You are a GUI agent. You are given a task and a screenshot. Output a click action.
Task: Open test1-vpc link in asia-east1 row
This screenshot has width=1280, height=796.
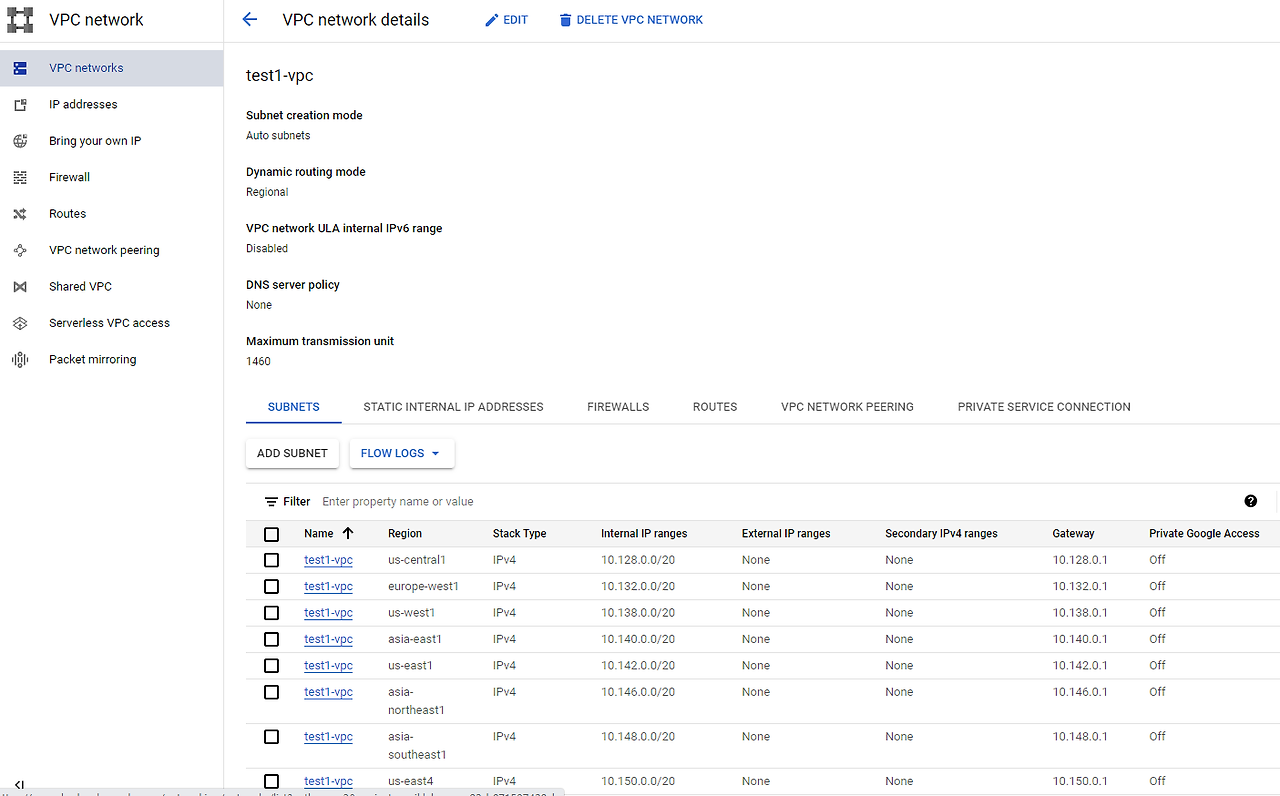pyautogui.click(x=328, y=640)
